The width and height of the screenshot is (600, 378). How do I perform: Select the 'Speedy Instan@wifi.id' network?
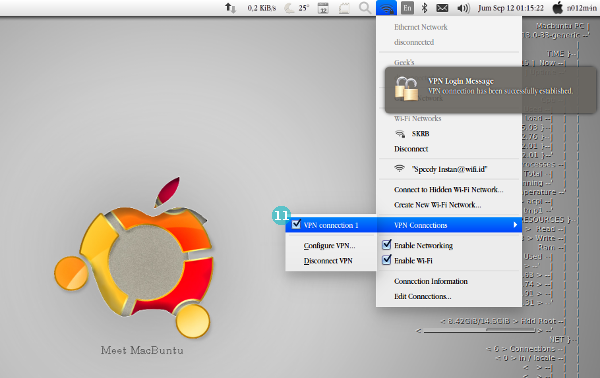pyautogui.click(x=449, y=169)
